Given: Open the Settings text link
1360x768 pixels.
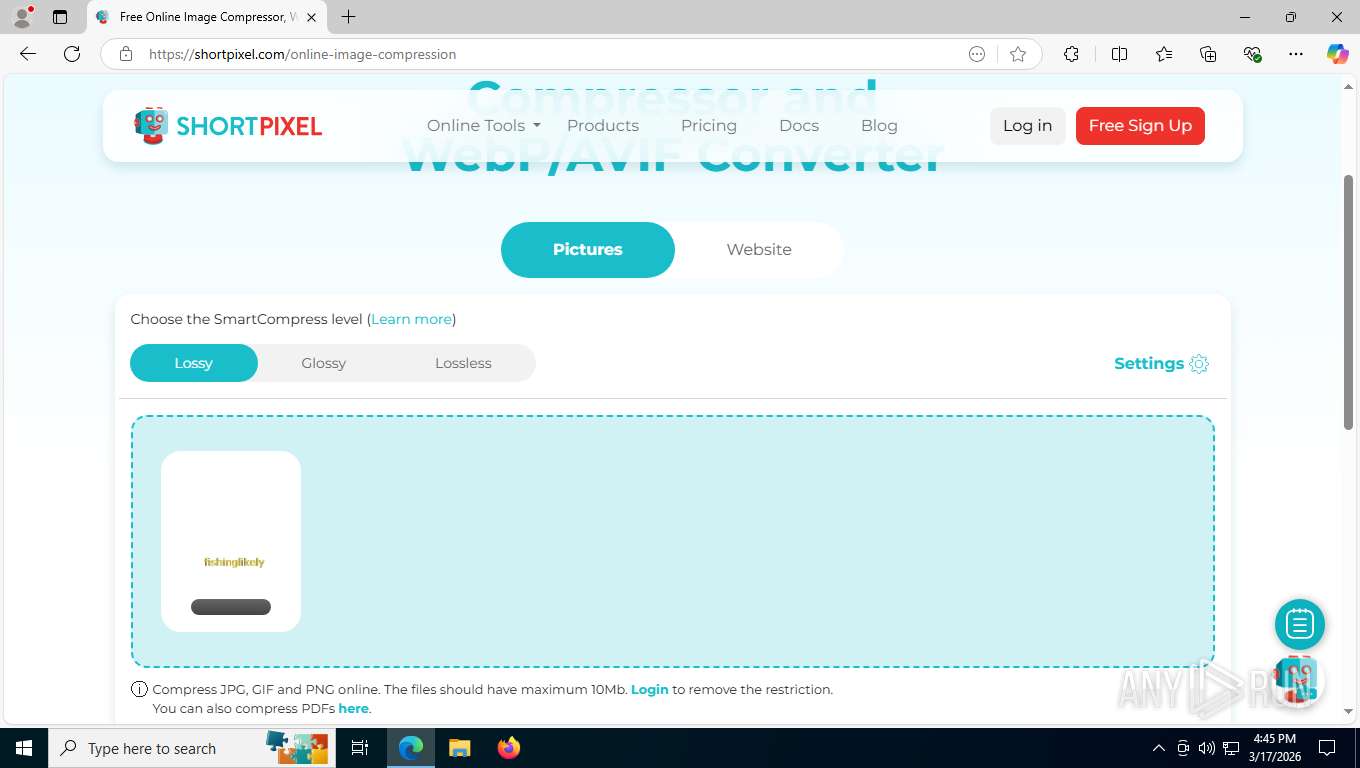Looking at the screenshot, I should click(1149, 364).
